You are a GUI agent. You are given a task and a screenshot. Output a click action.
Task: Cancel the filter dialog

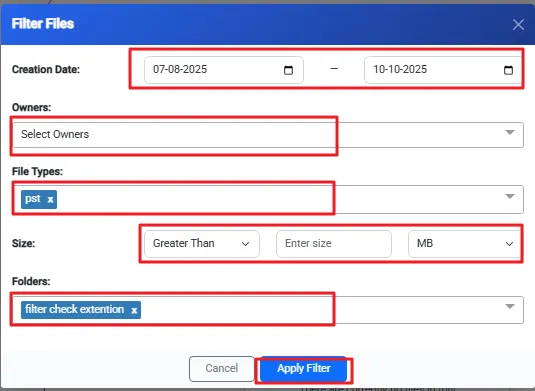(222, 368)
